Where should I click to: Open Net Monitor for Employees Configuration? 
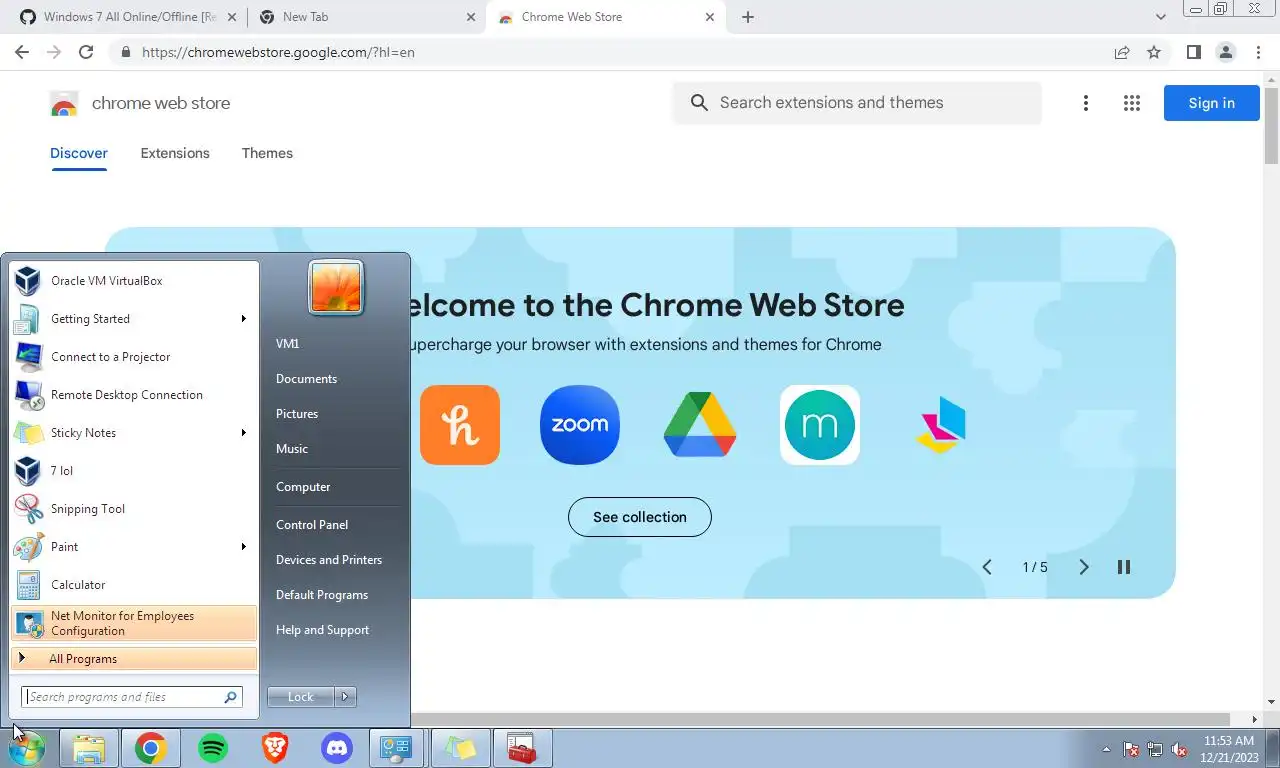134,623
